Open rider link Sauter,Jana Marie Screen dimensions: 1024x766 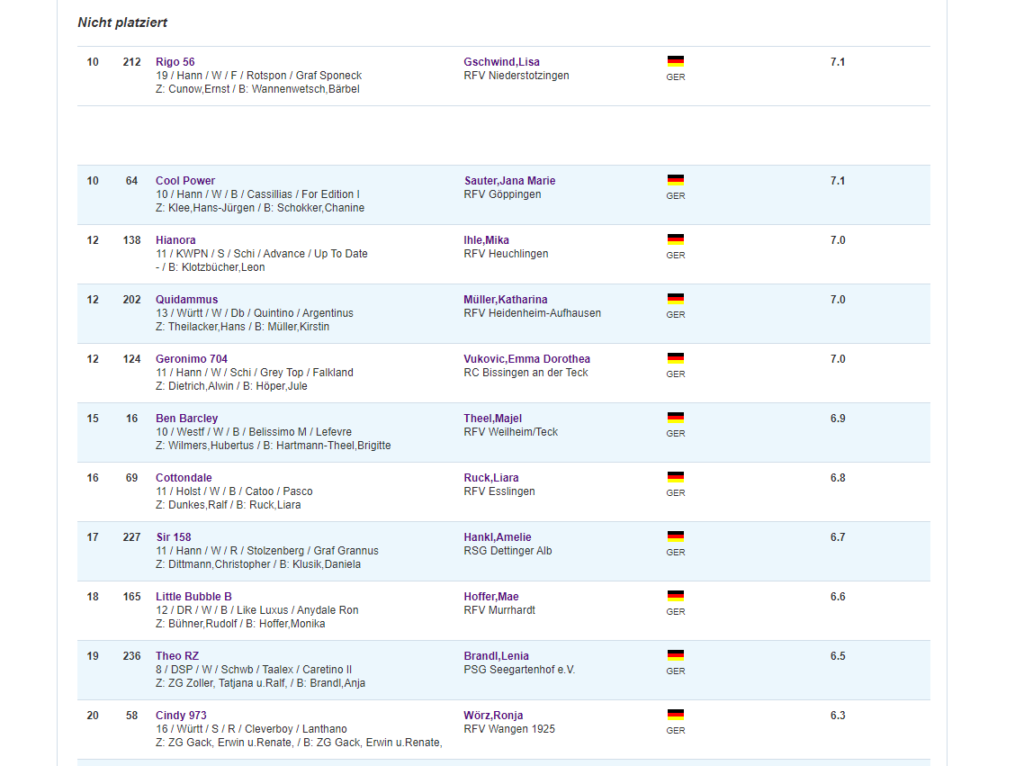point(509,181)
